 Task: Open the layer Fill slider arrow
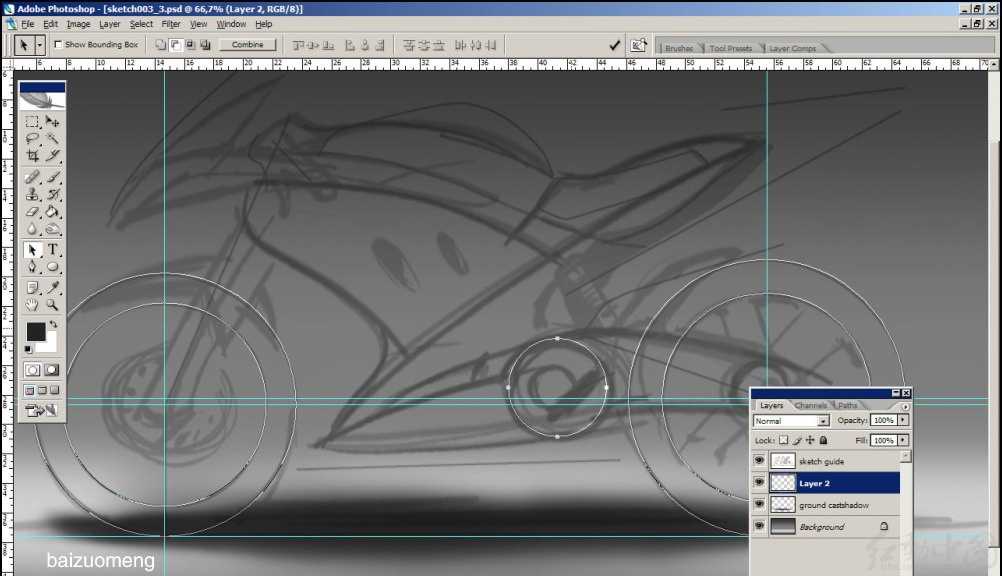pyautogui.click(x=904, y=440)
